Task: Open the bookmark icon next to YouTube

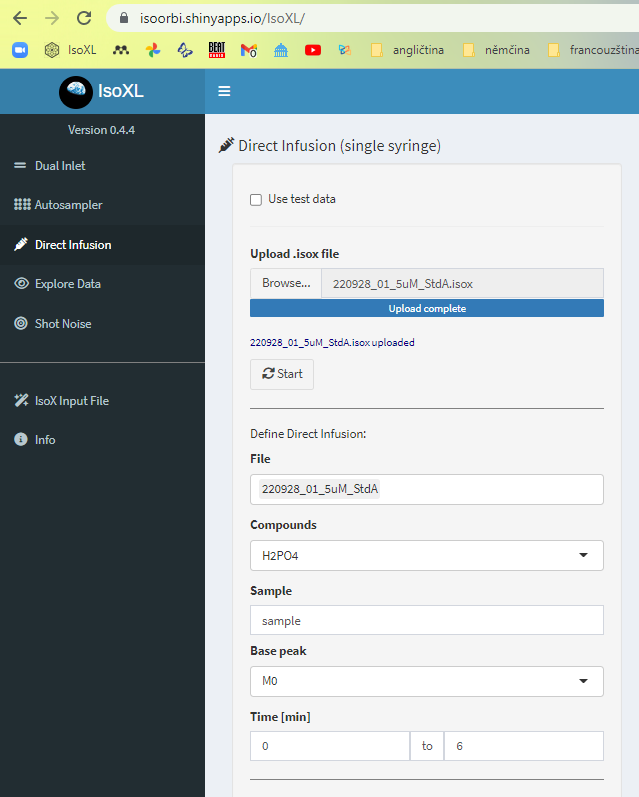Action: pos(345,50)
